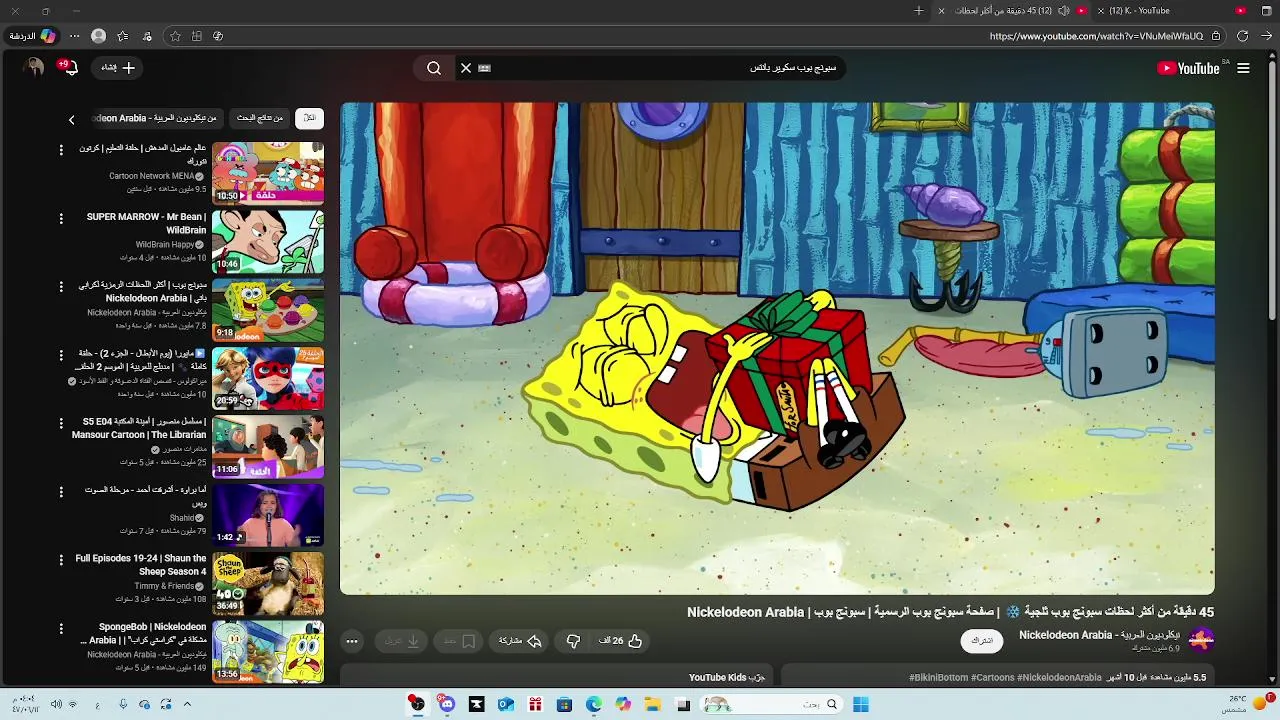
Task: Reload the page from browser toolbar
Action: (1242, 36)
